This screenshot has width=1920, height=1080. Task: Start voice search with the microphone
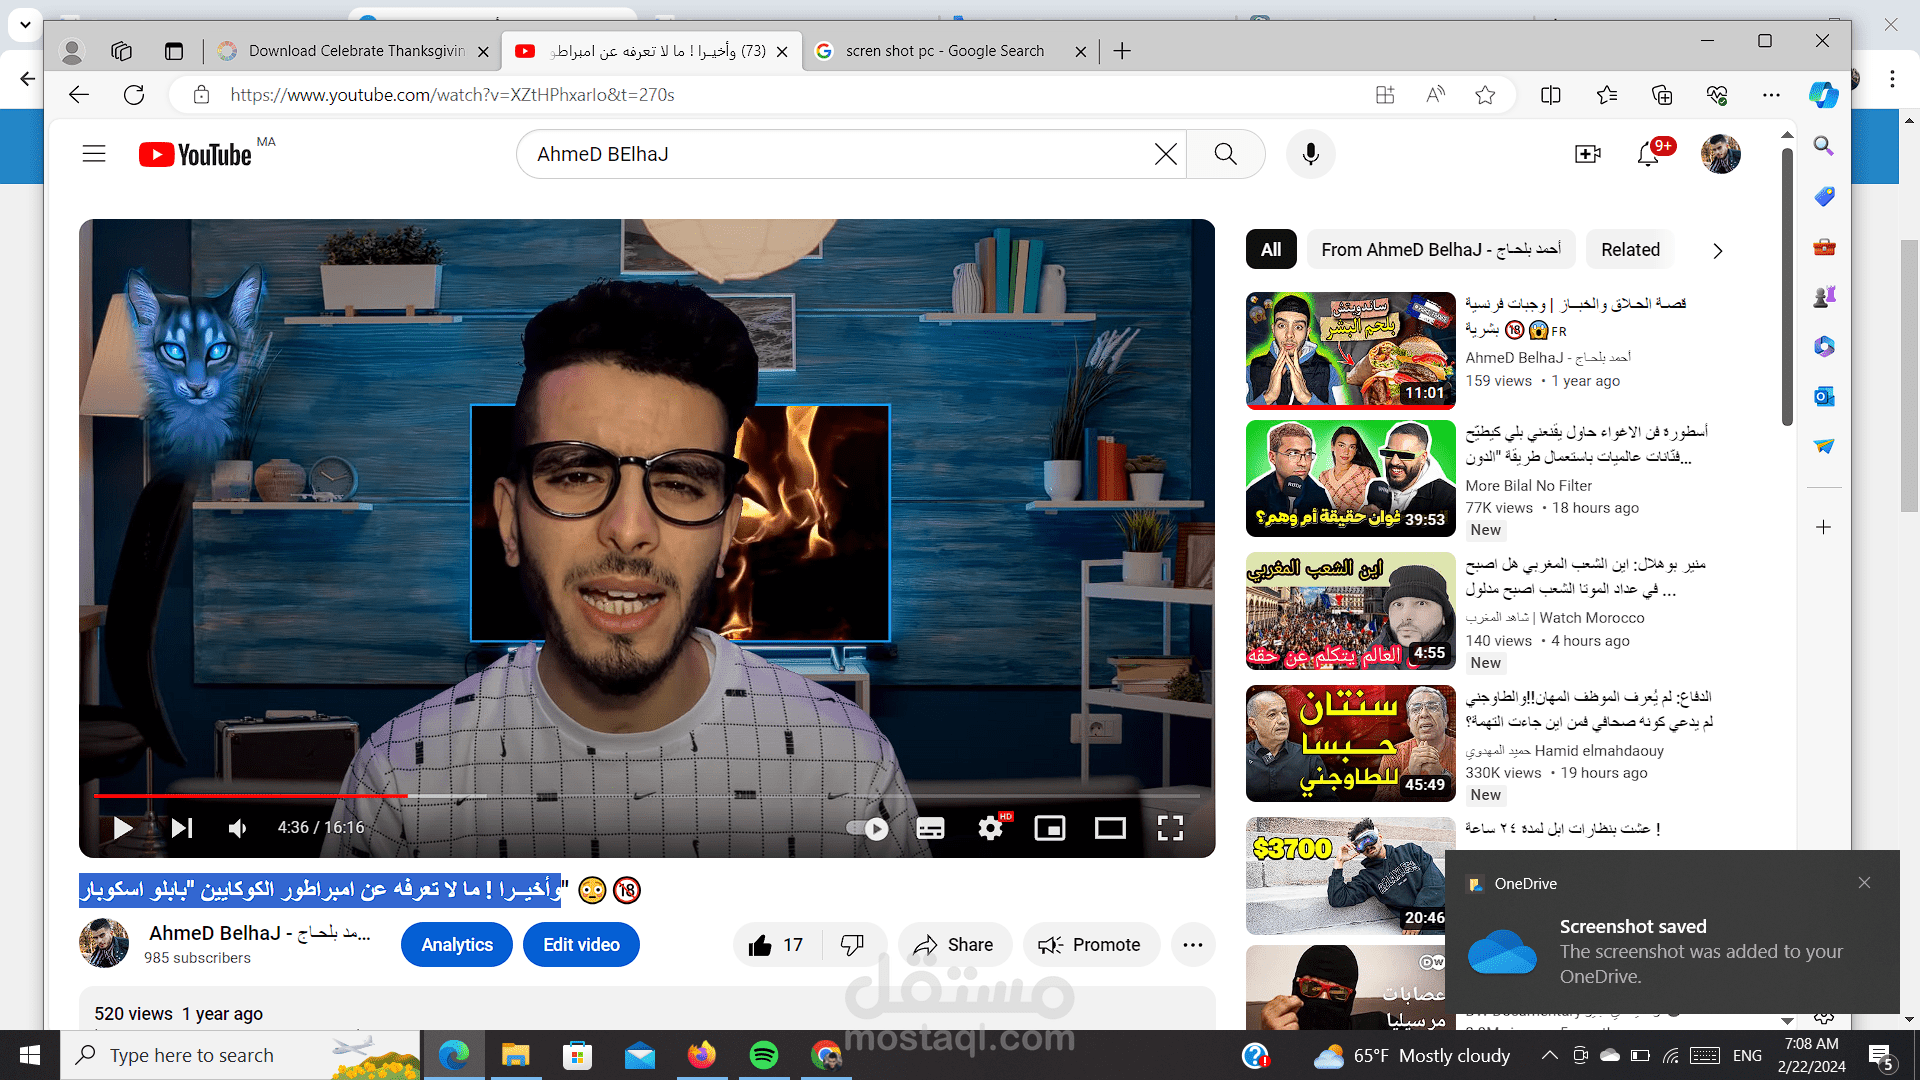[x=1310, y=154]
